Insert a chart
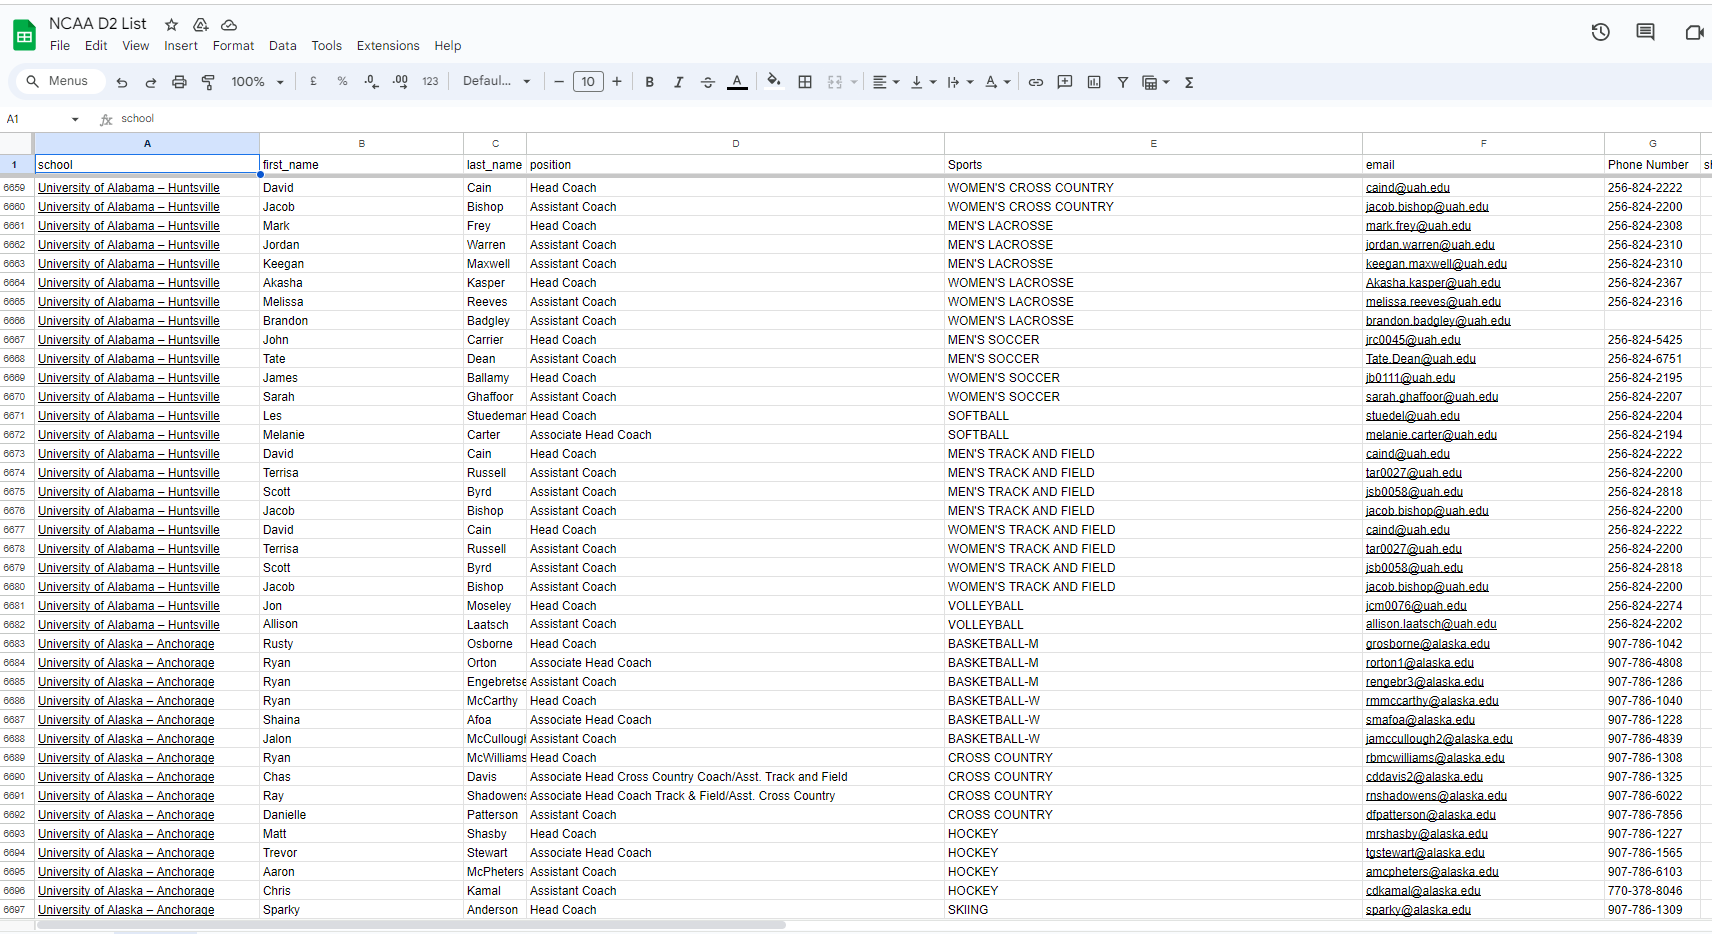Screen dimensions: 1712x934 click(x=1094, y=82)
